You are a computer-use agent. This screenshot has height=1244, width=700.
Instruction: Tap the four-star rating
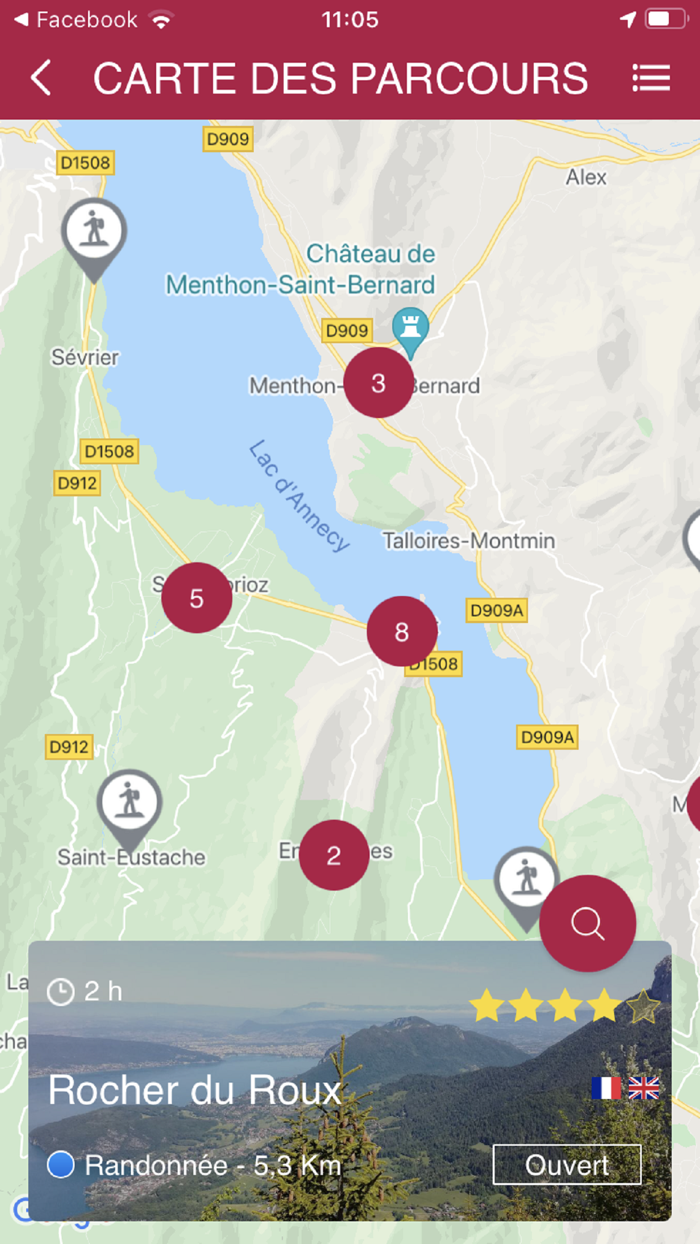click(565, 1006)
